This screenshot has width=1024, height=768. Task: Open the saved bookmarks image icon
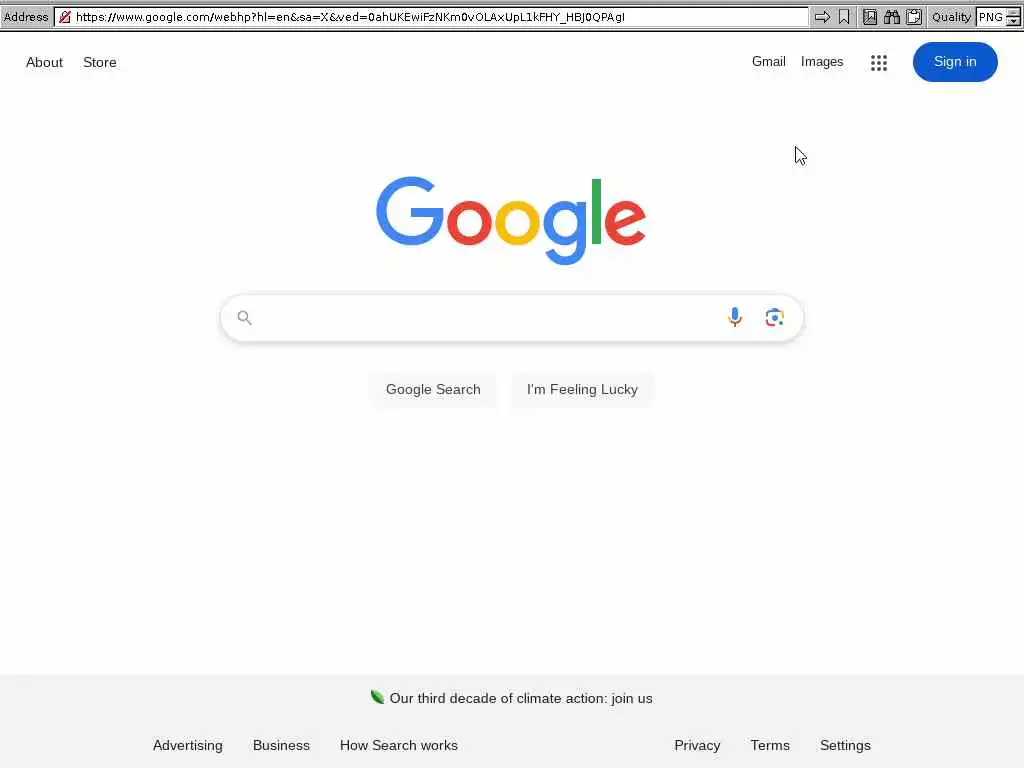[870, 17]
